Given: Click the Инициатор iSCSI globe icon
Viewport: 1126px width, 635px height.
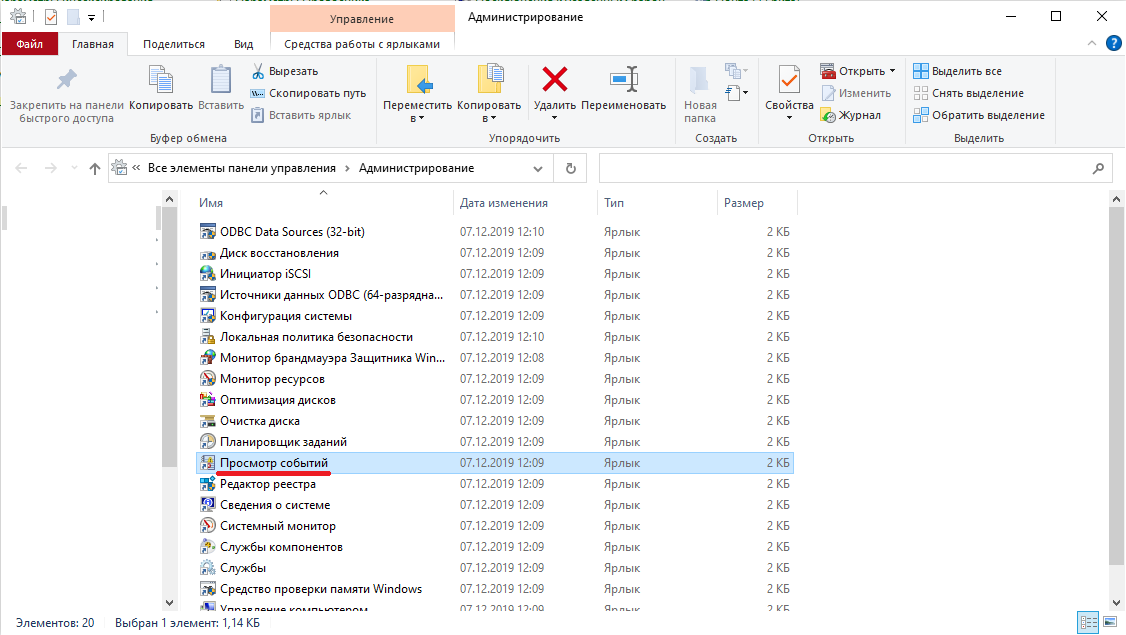Looking at the screenshot, I should [208, 274].
